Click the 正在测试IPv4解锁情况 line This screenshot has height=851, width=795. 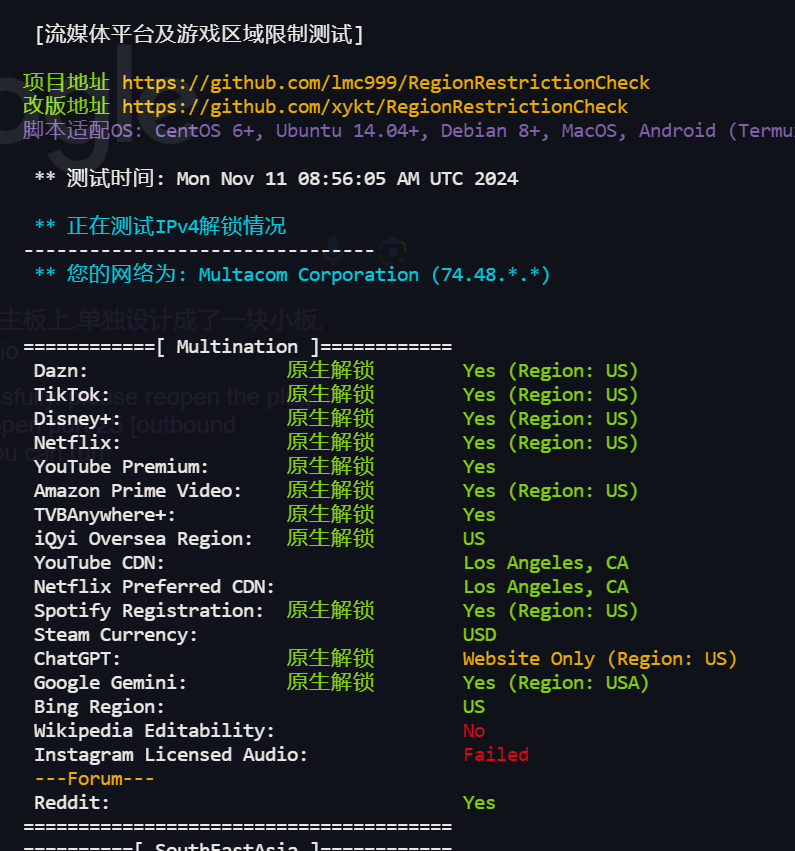[x=160, y=226]
